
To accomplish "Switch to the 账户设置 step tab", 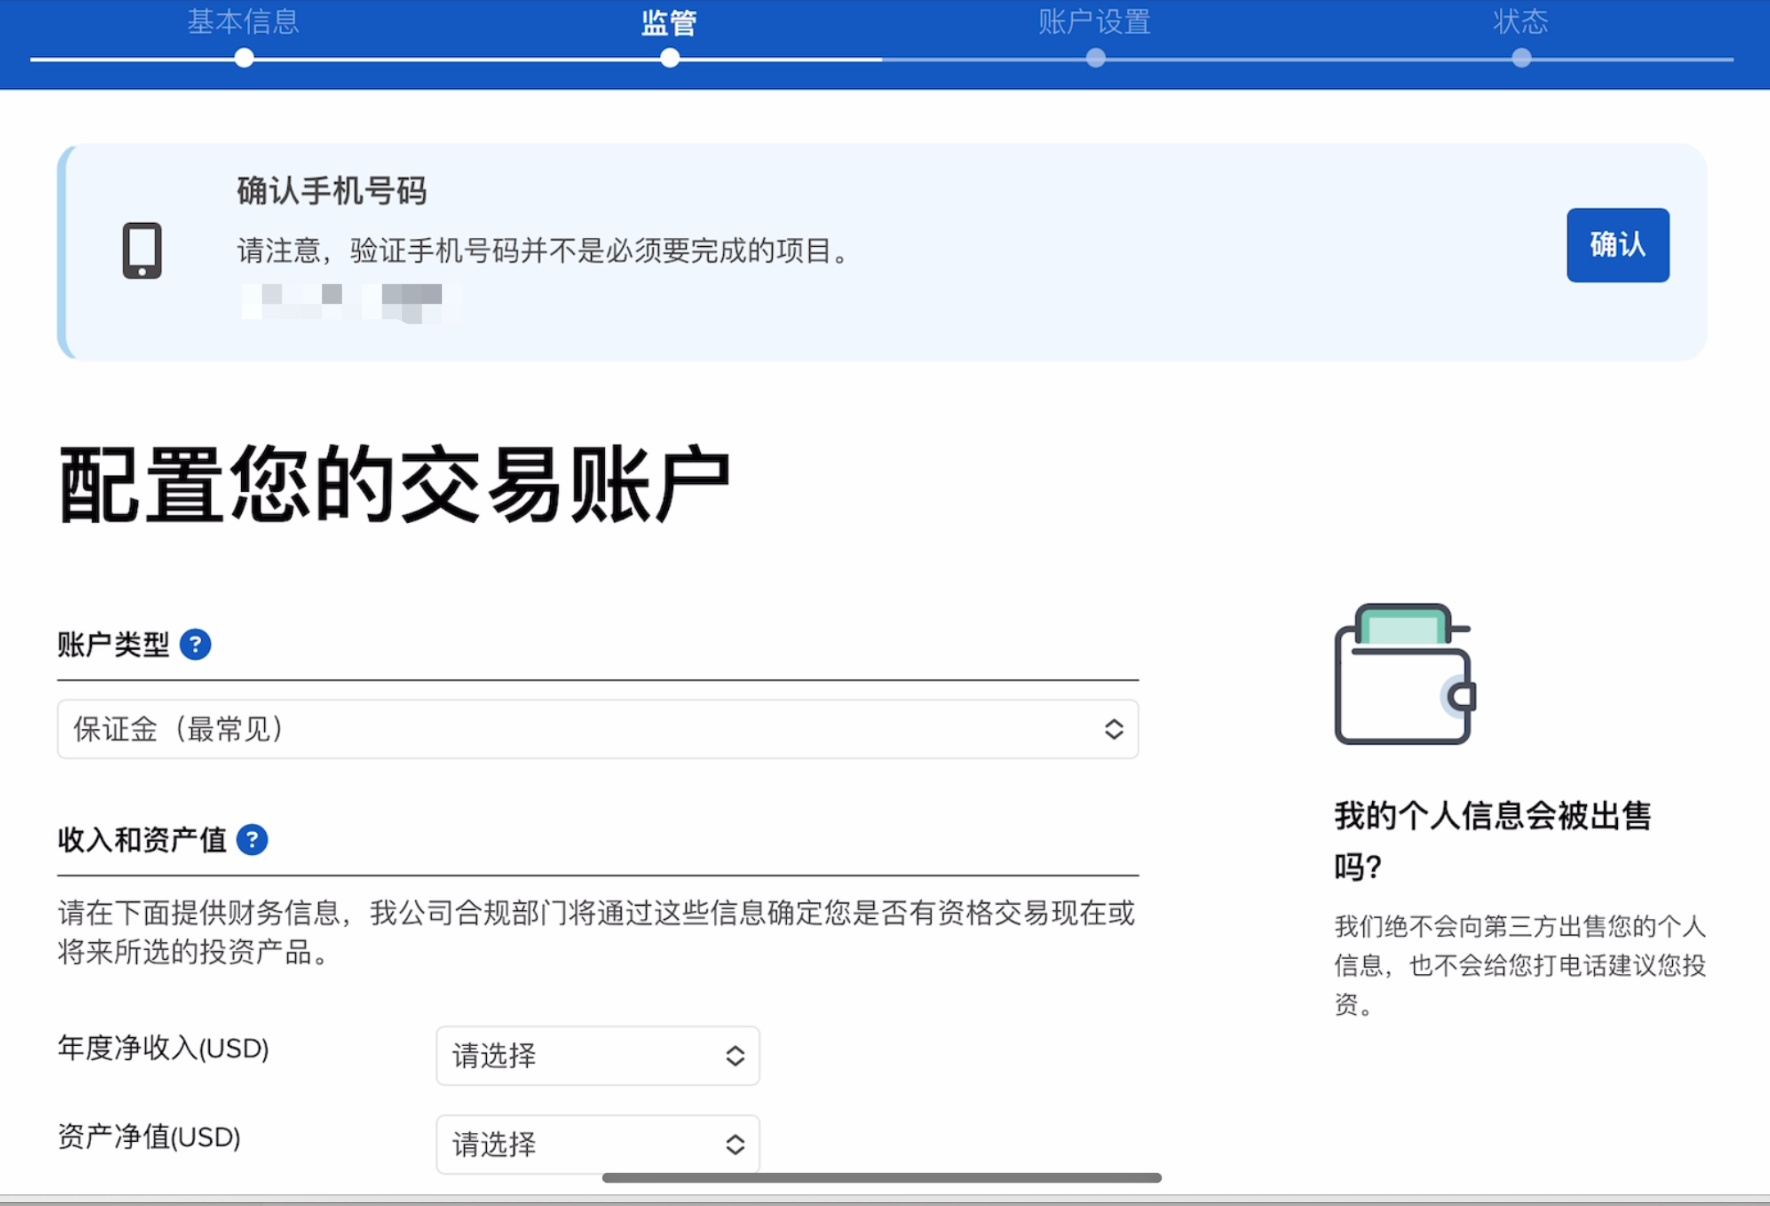I will (1094, 22).
